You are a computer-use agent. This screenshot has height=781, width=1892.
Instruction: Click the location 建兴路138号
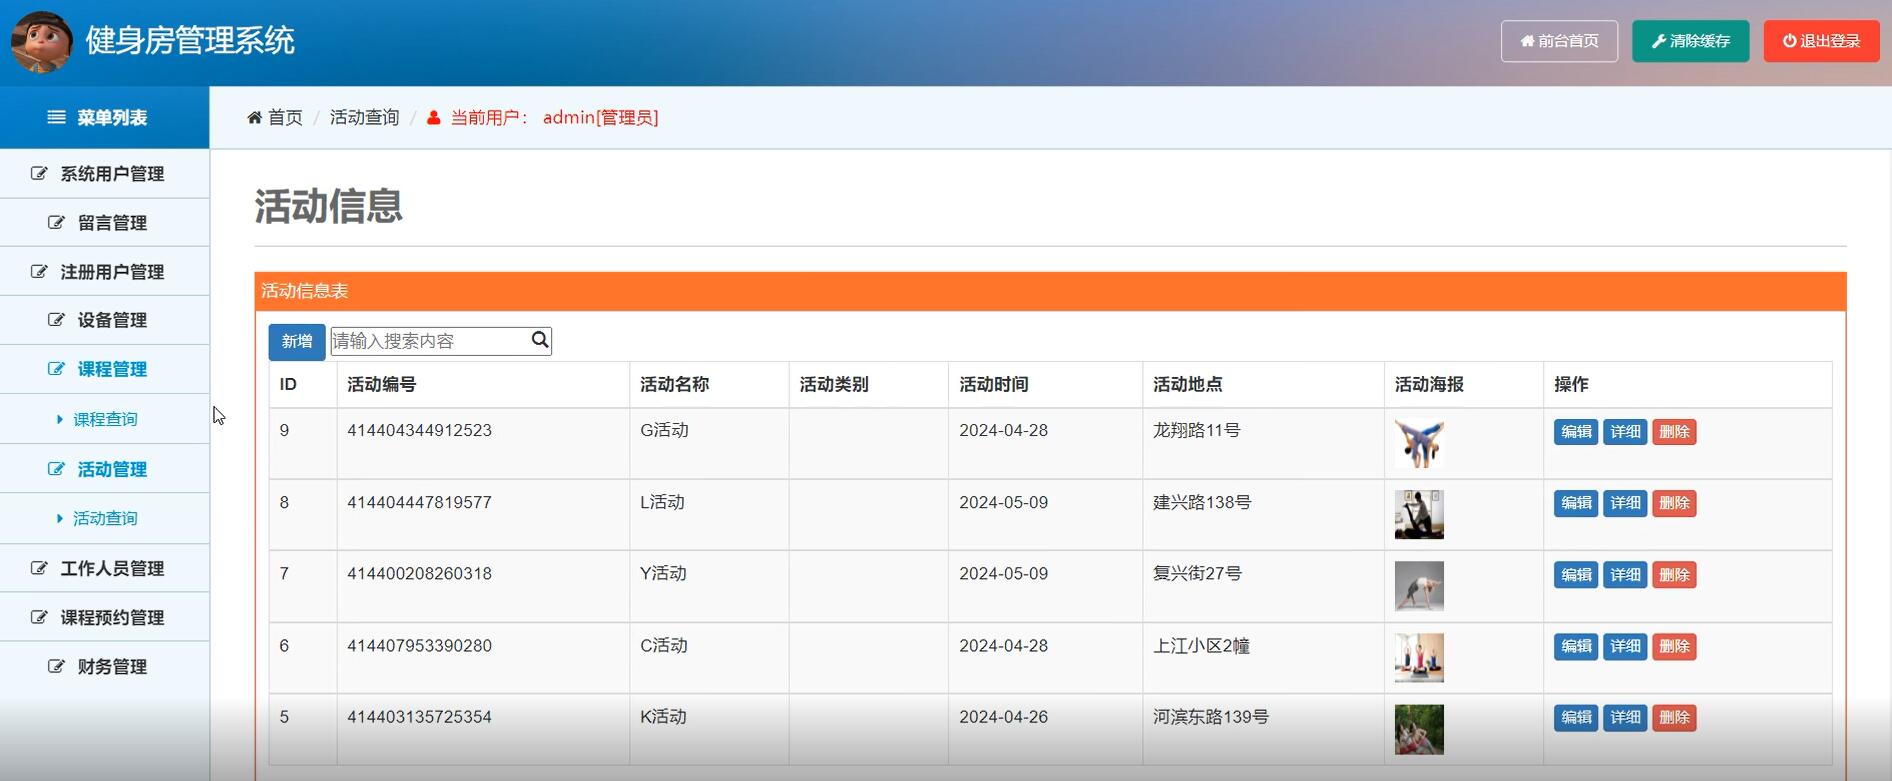coord(1202,502)
